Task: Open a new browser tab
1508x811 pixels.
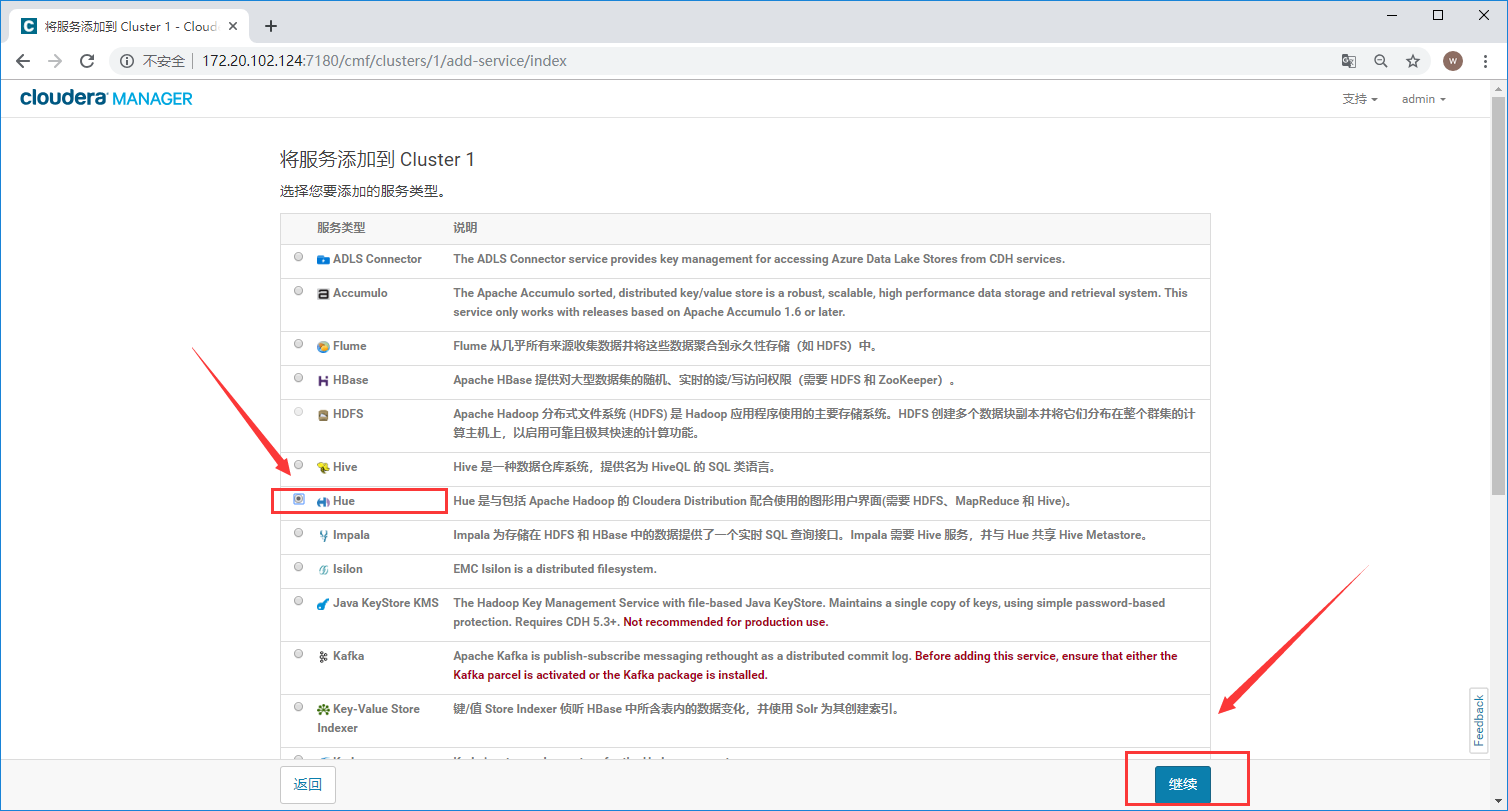Action: [270, 26]
